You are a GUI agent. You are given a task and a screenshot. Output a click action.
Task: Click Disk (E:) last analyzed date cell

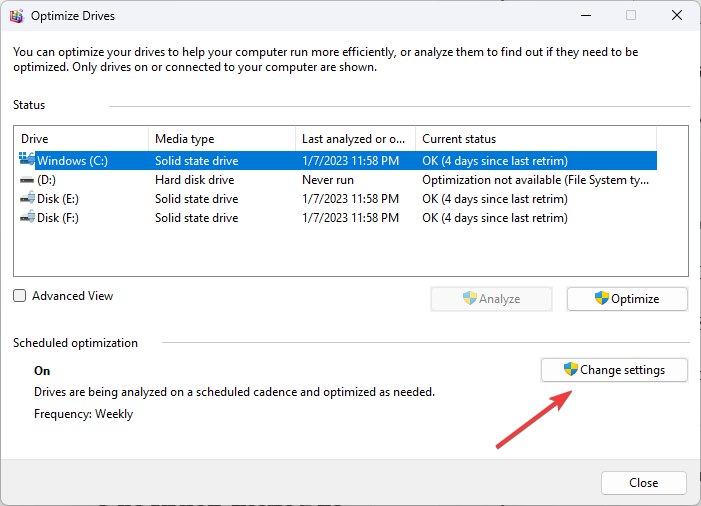pos(350,199)
